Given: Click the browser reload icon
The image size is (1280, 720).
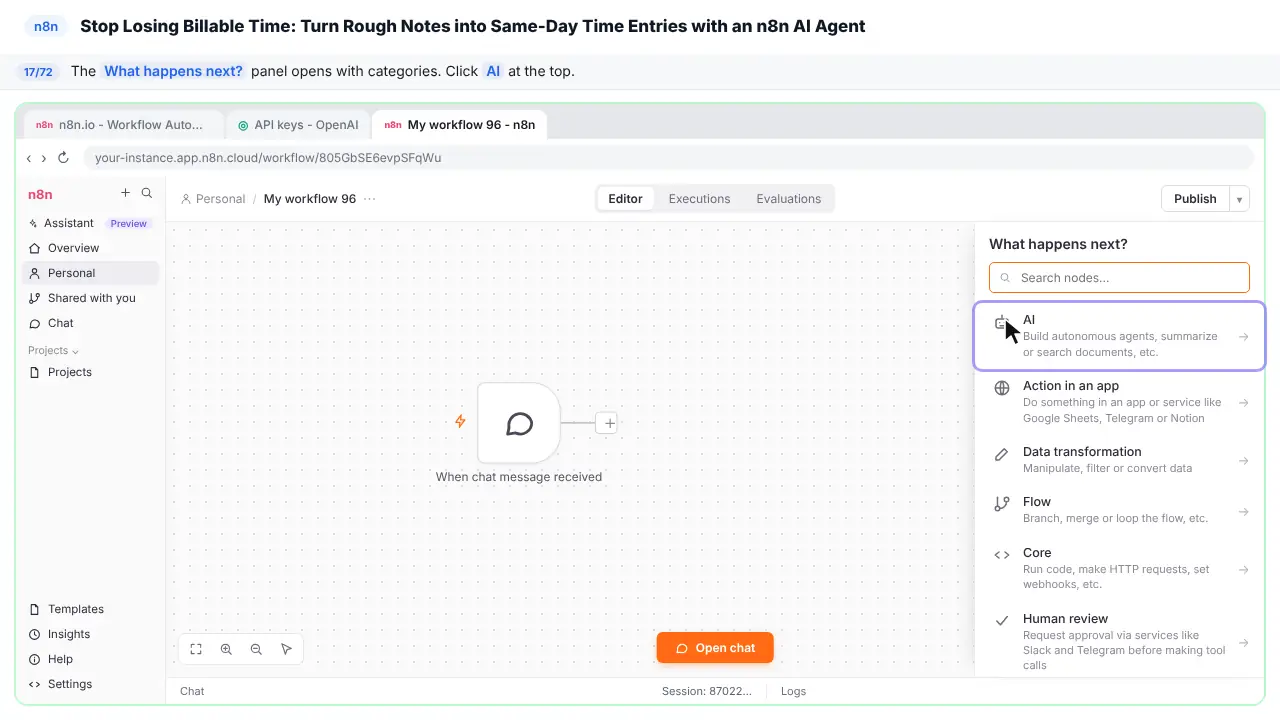Looking at the screenshot, I should click(x=63, y=158).
